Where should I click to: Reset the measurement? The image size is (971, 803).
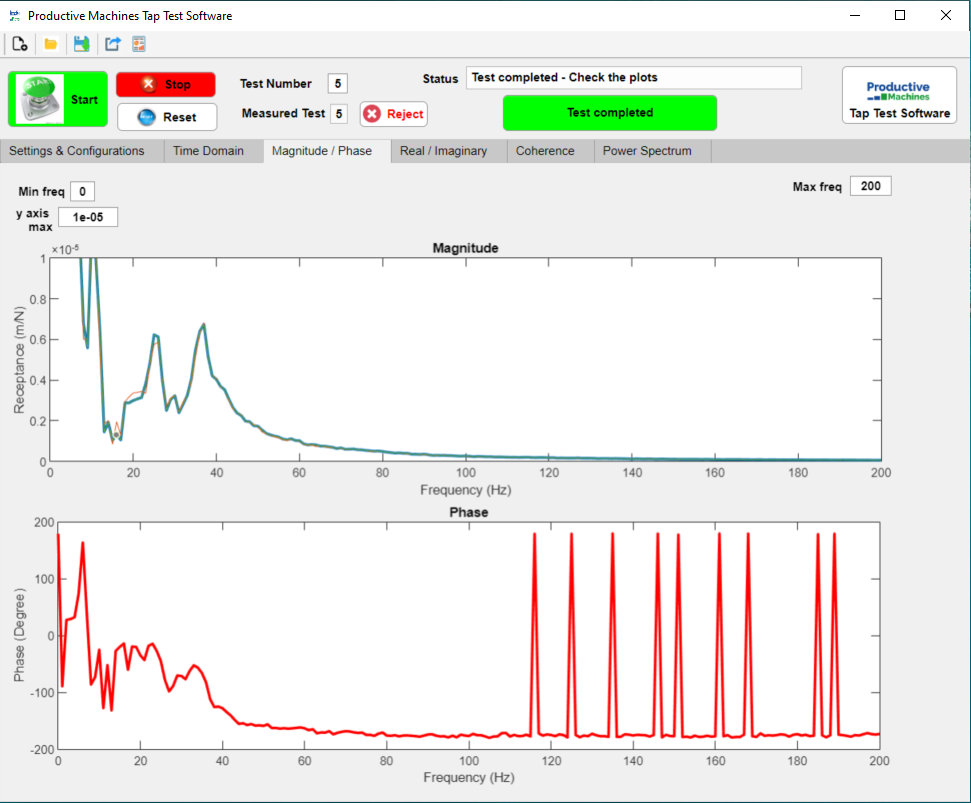[167, 117]
